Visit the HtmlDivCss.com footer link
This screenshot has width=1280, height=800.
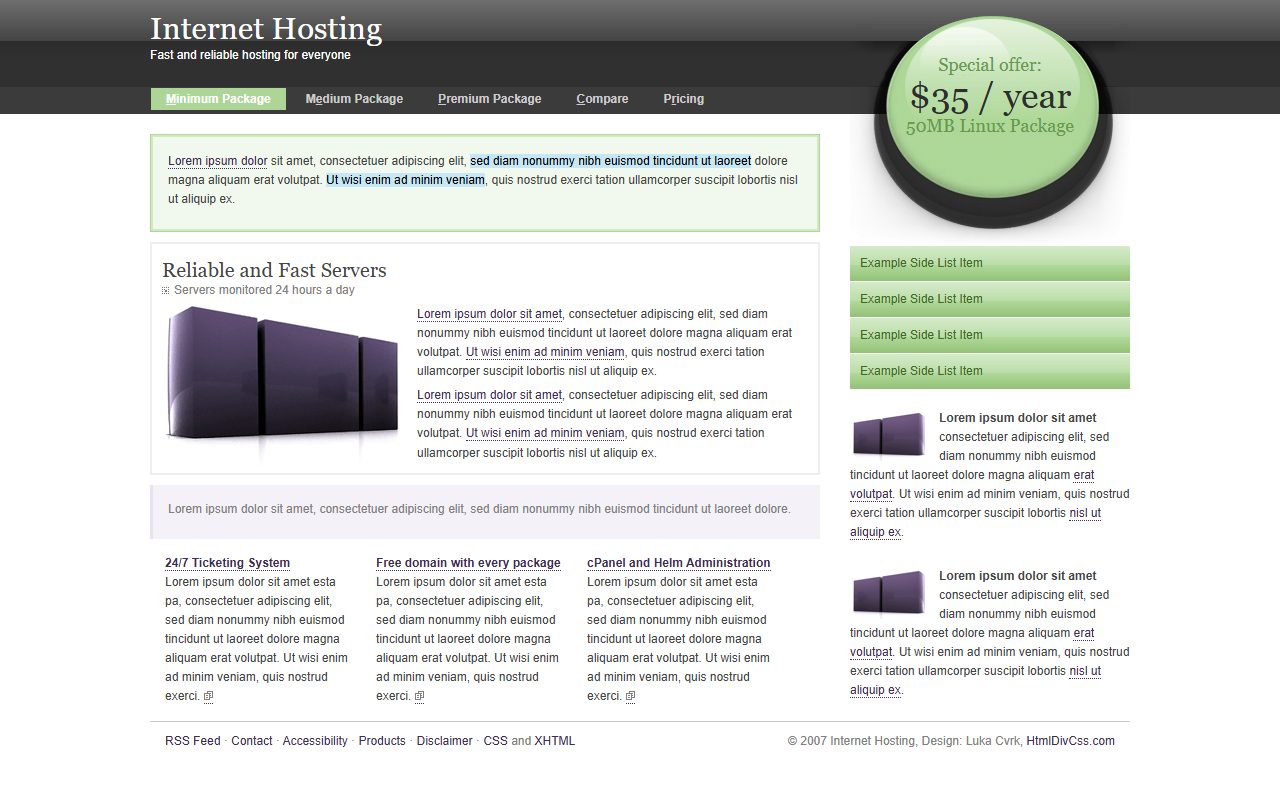coord(1070,741)
